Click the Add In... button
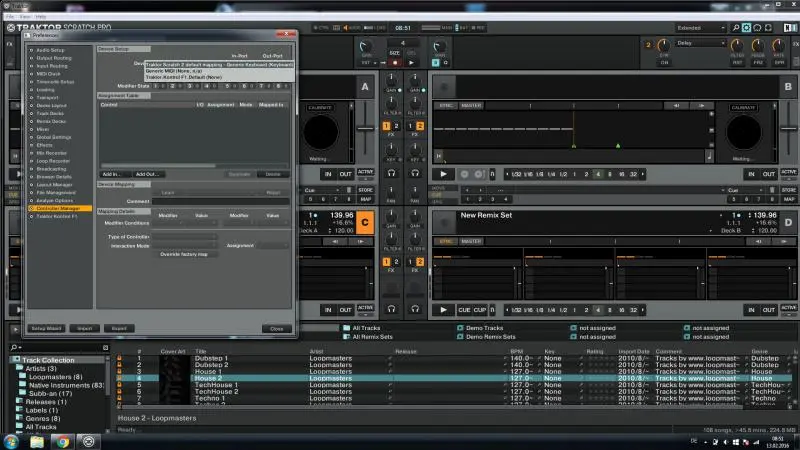This screenshot has height=450, width=800. pyautogui.click(x=112, y=173)
